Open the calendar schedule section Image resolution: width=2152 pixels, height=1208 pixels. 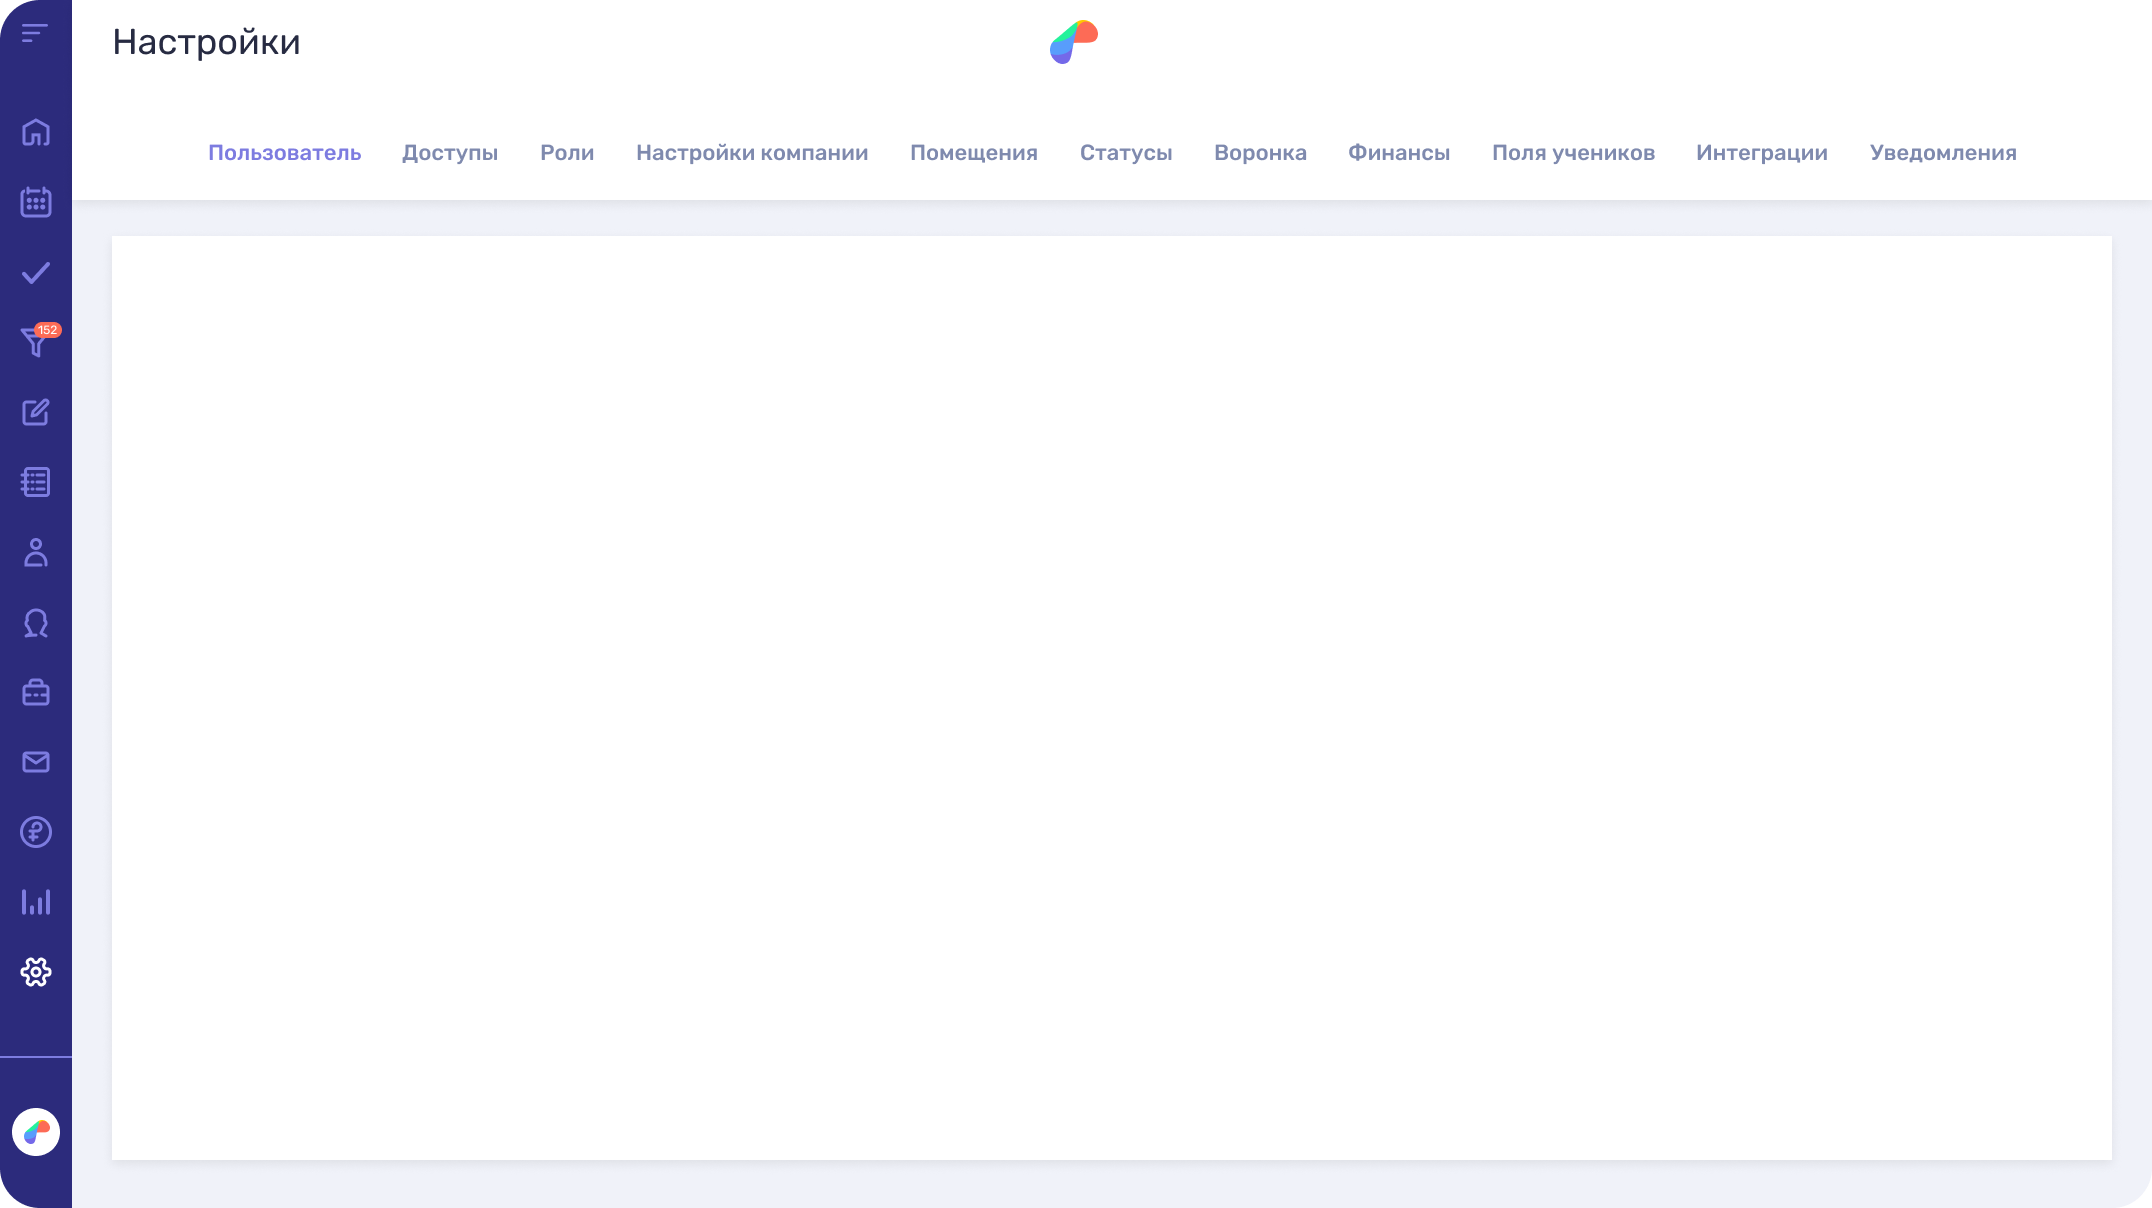click(36, 202)
